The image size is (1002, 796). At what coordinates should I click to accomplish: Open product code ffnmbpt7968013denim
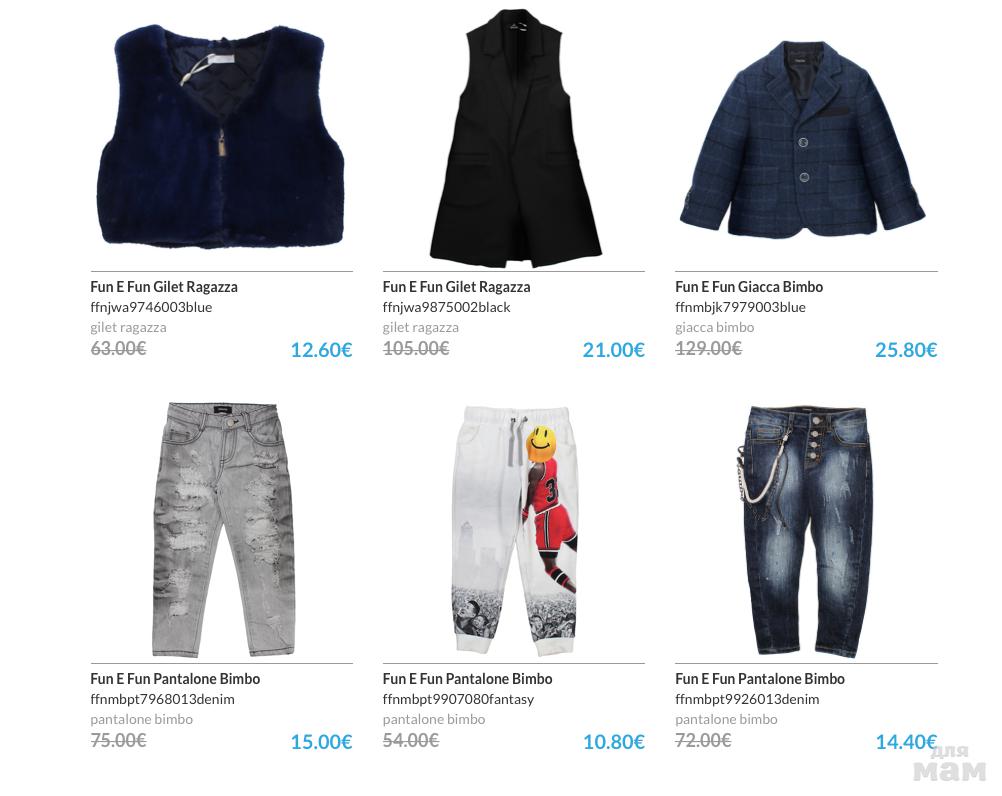tap(162, 699)
